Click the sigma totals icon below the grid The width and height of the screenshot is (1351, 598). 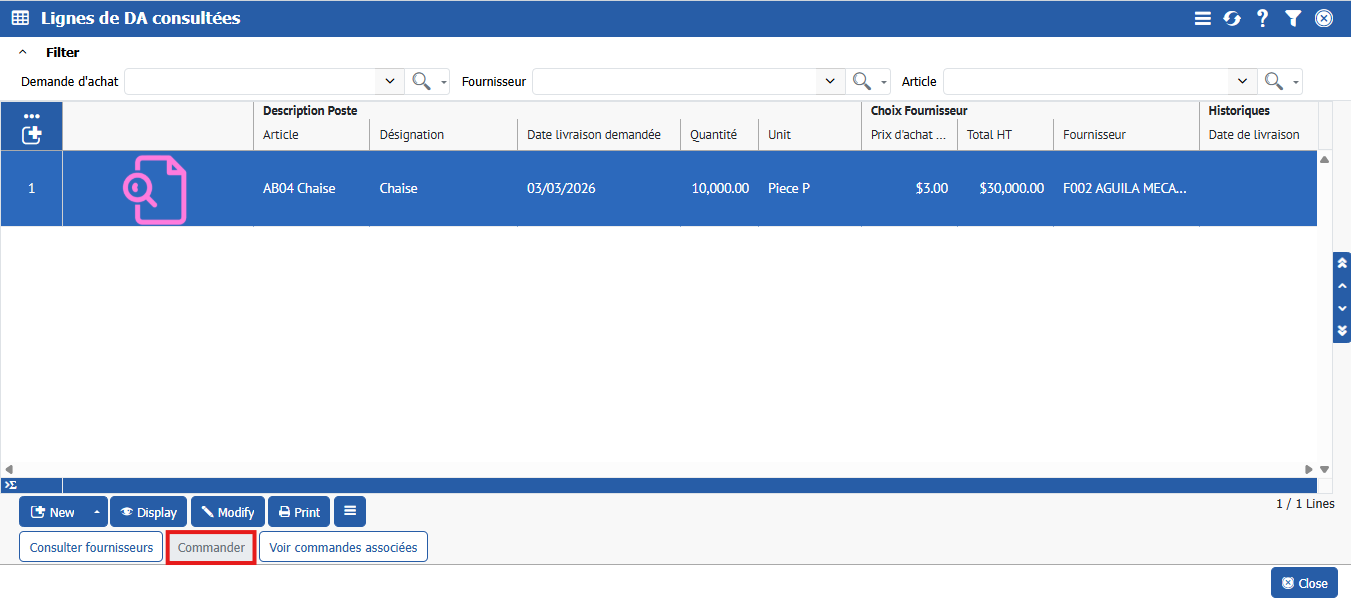[10, 485]
